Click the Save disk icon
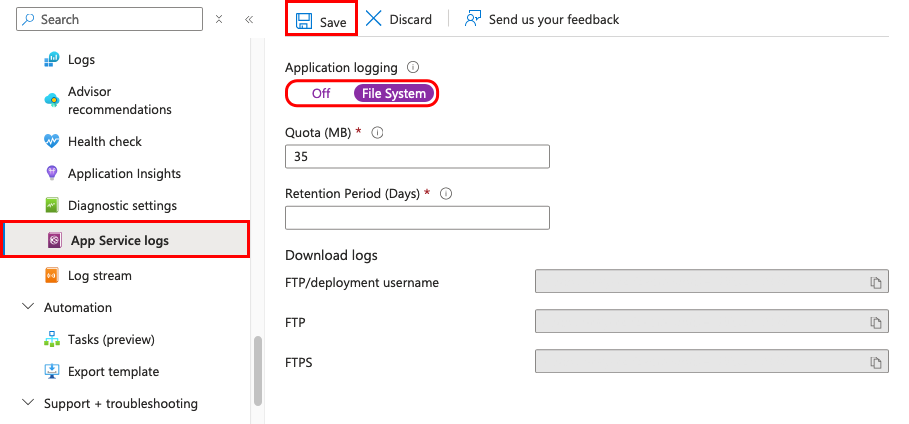Viewport: 909px width, 424px height. click(301, 21)
